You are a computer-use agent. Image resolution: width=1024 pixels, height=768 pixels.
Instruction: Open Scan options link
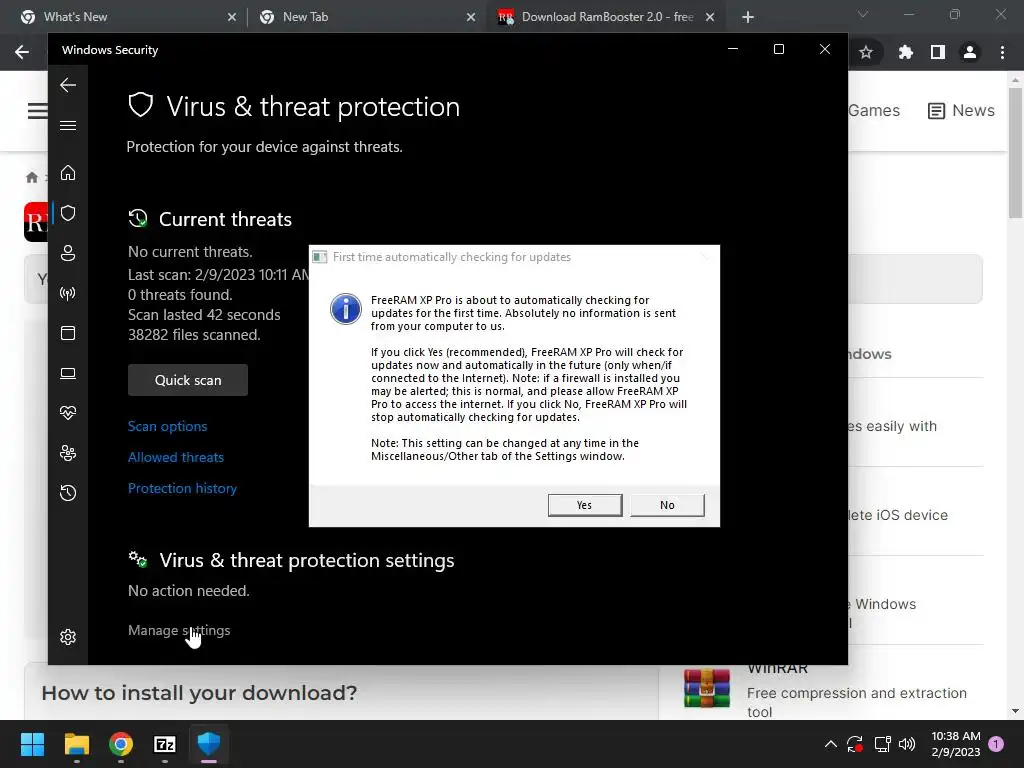click(x=167, y=426)
